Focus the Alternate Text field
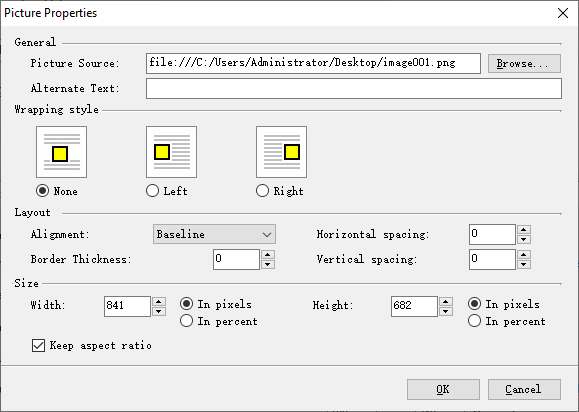579x412 pixels. 354,88
